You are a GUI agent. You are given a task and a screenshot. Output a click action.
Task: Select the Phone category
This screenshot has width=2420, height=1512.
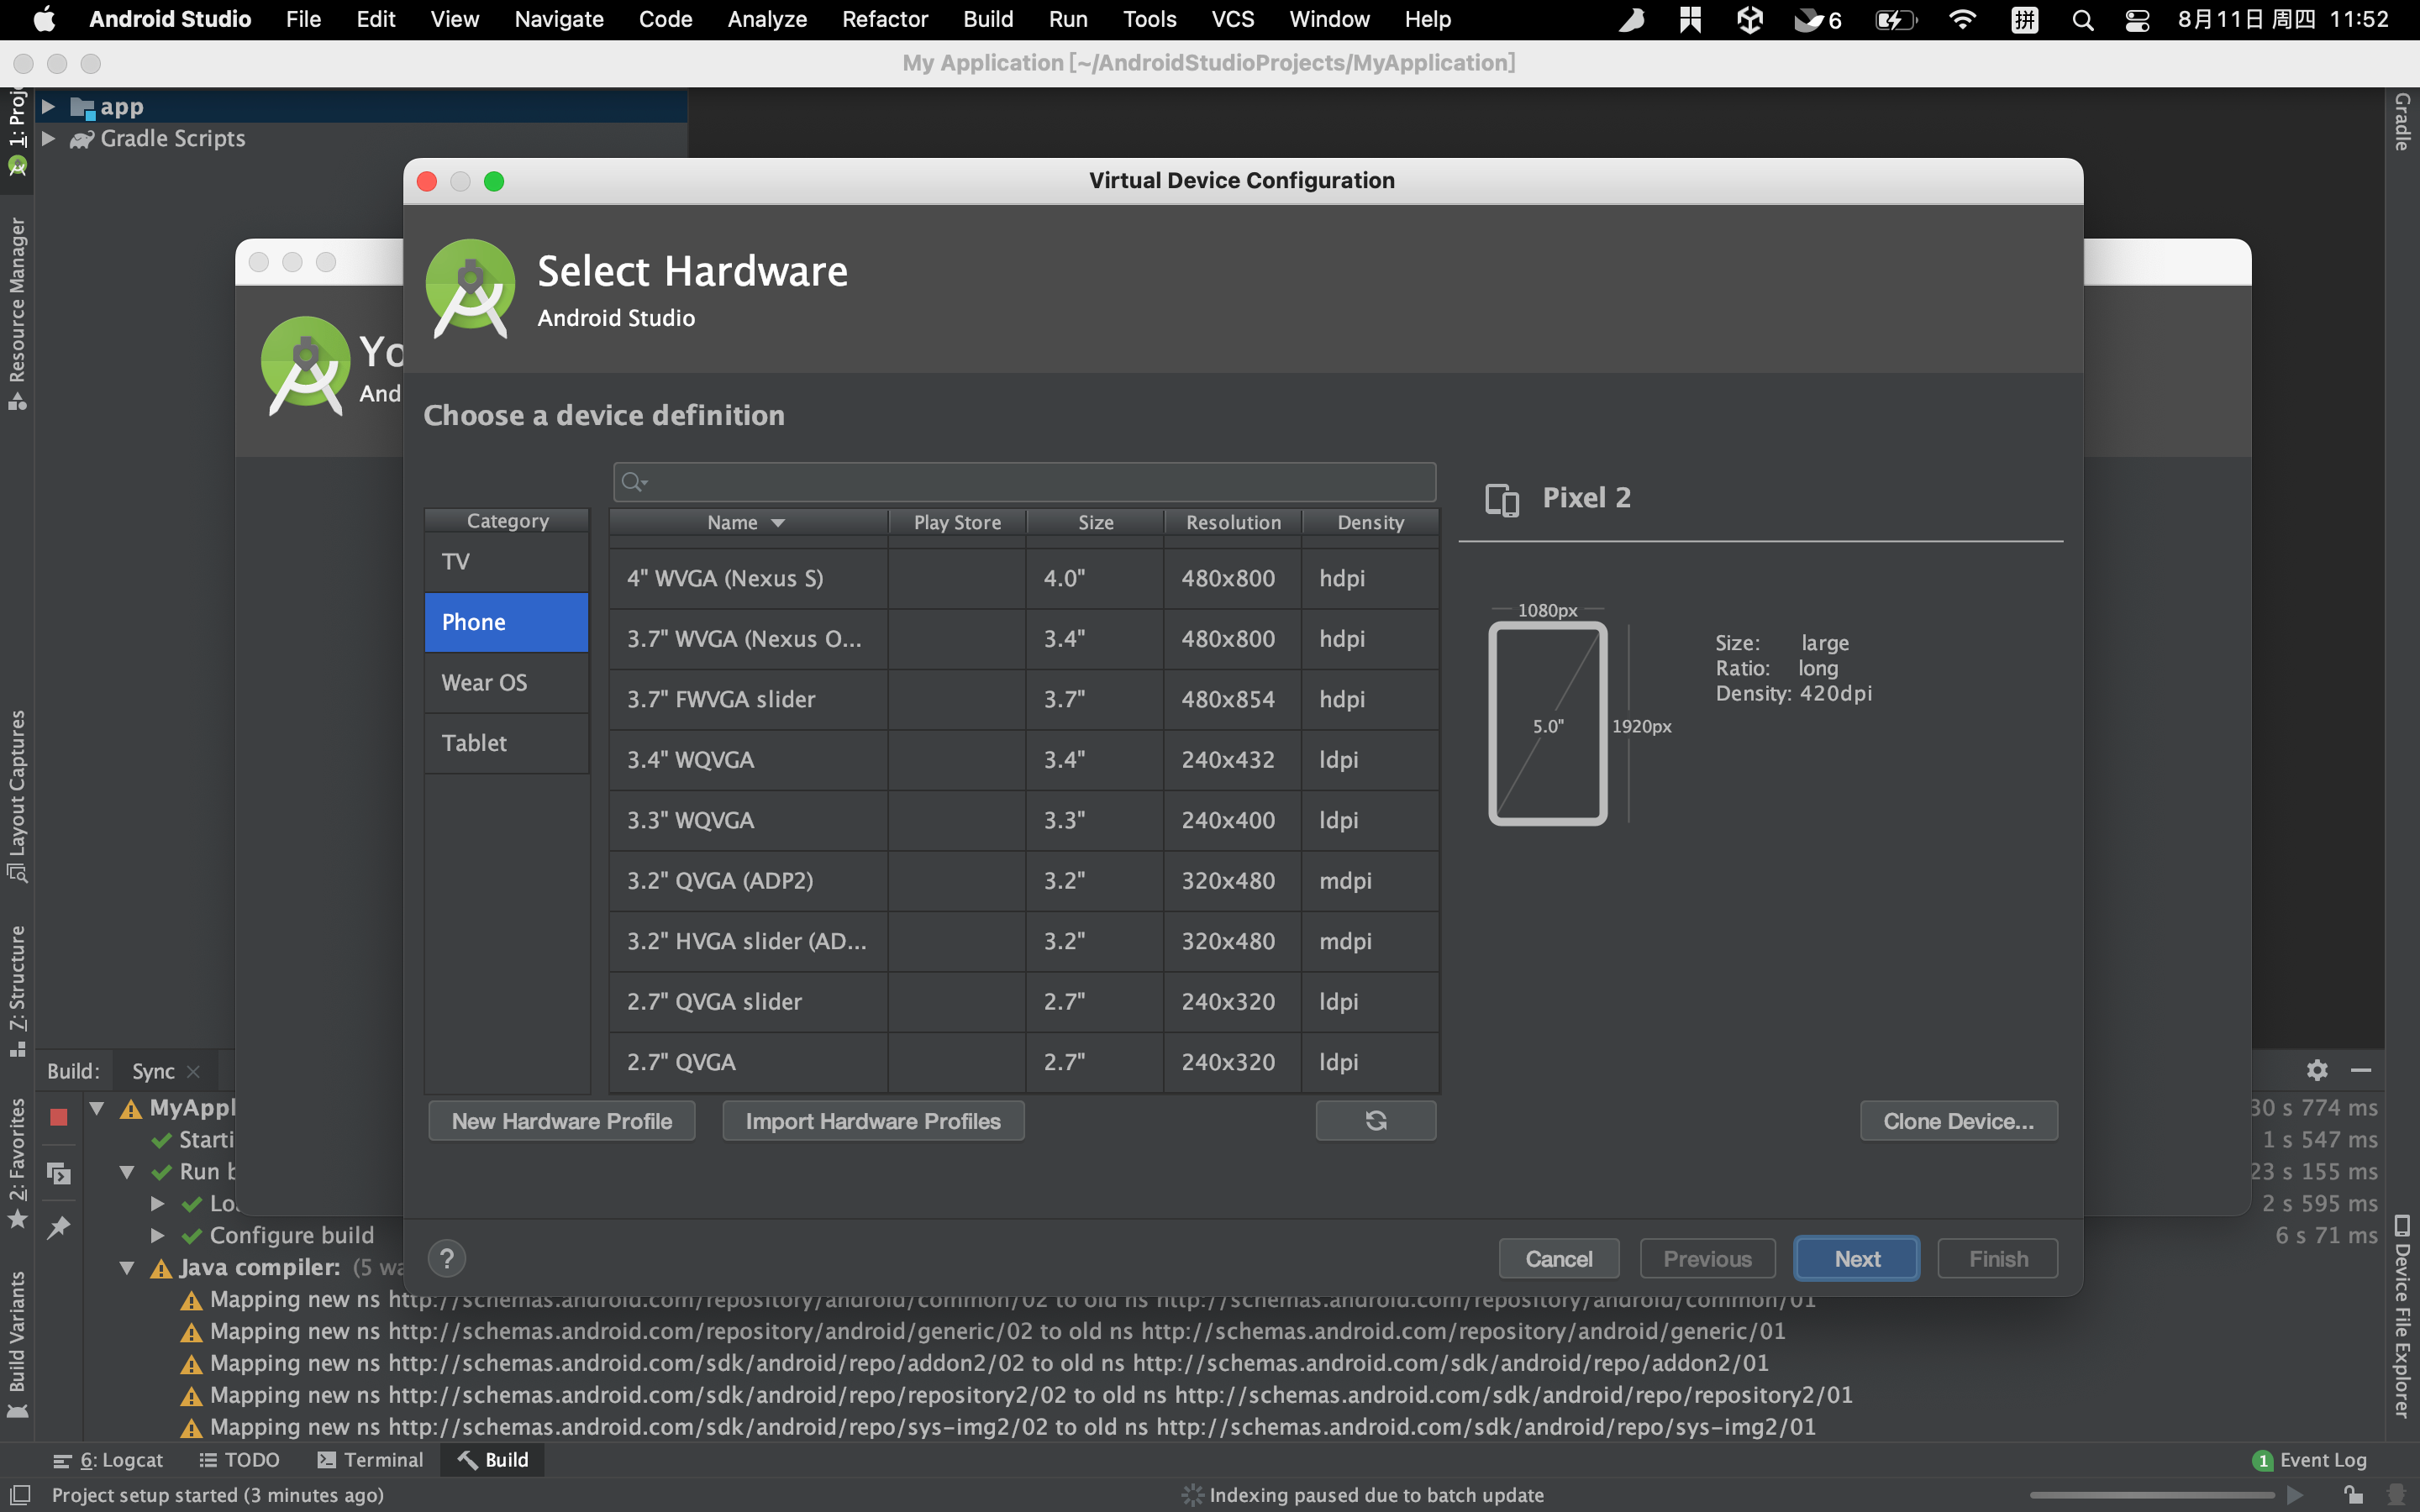click(506, 622)
